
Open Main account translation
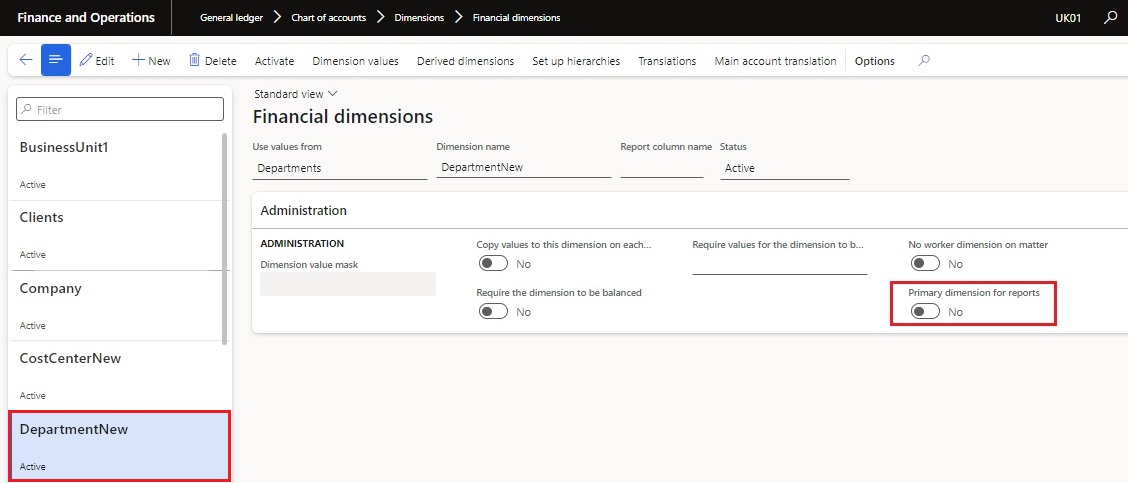tap(776, 61)
